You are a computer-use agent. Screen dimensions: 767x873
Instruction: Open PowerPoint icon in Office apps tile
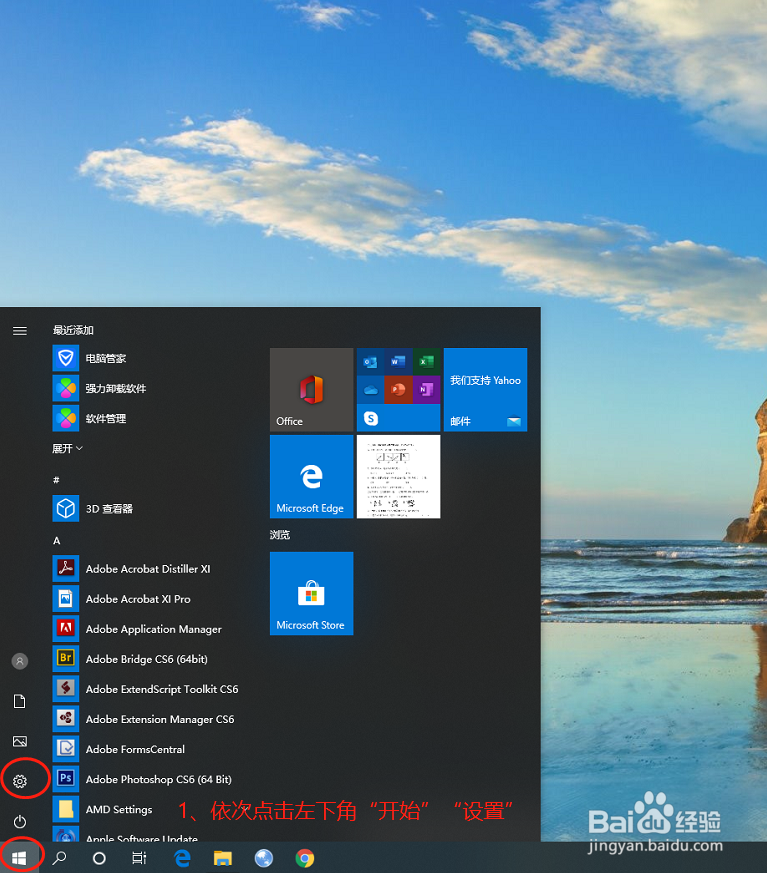click(x=398, y=390)
